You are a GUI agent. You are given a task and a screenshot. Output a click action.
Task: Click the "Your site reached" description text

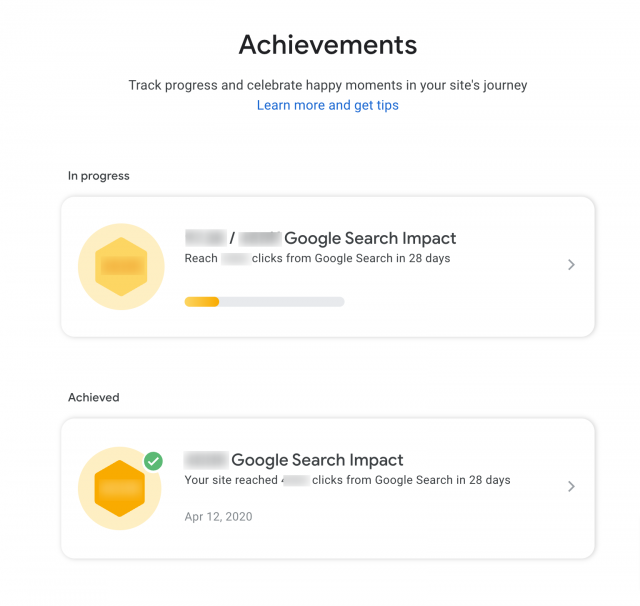(x=232, y=481)
